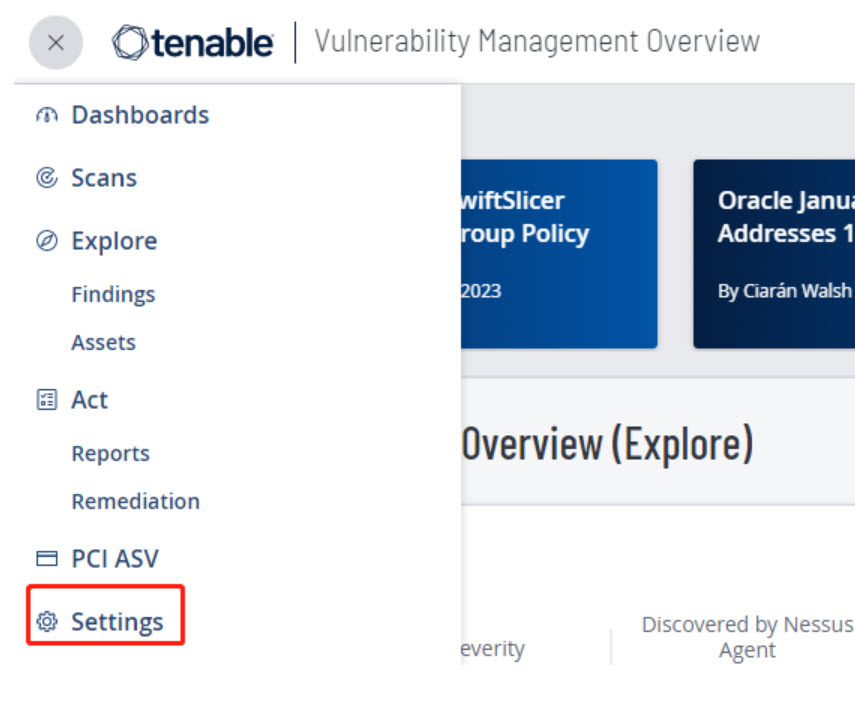Click the Overview (Explore) heading
Image resolution: width=855 pixels, height=710 pixels.
(607, 444)
